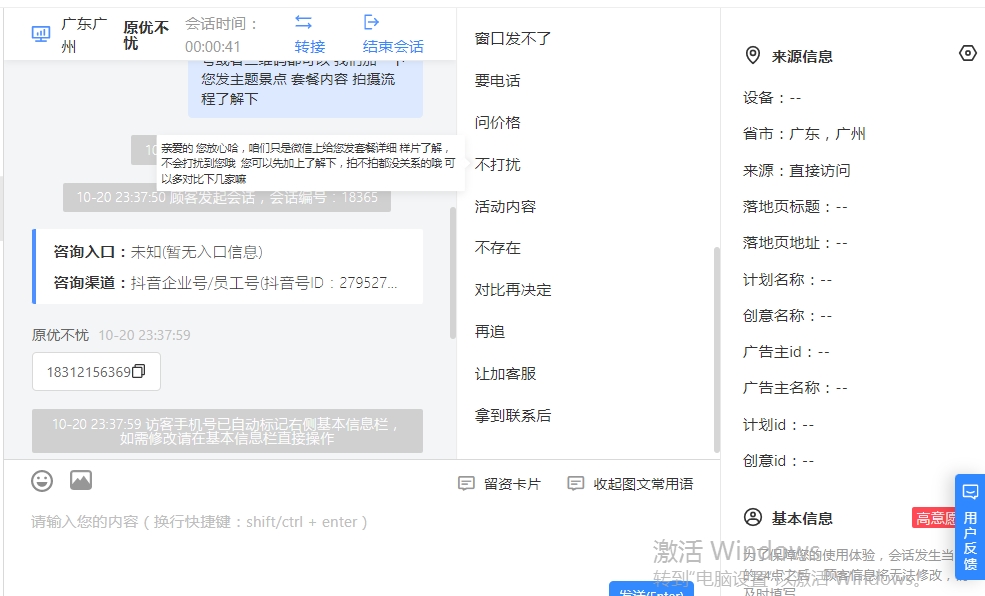Click the 省市：广东，广州 row
The height and width of the screenshot is (596, 985).
tap(804, 134)
